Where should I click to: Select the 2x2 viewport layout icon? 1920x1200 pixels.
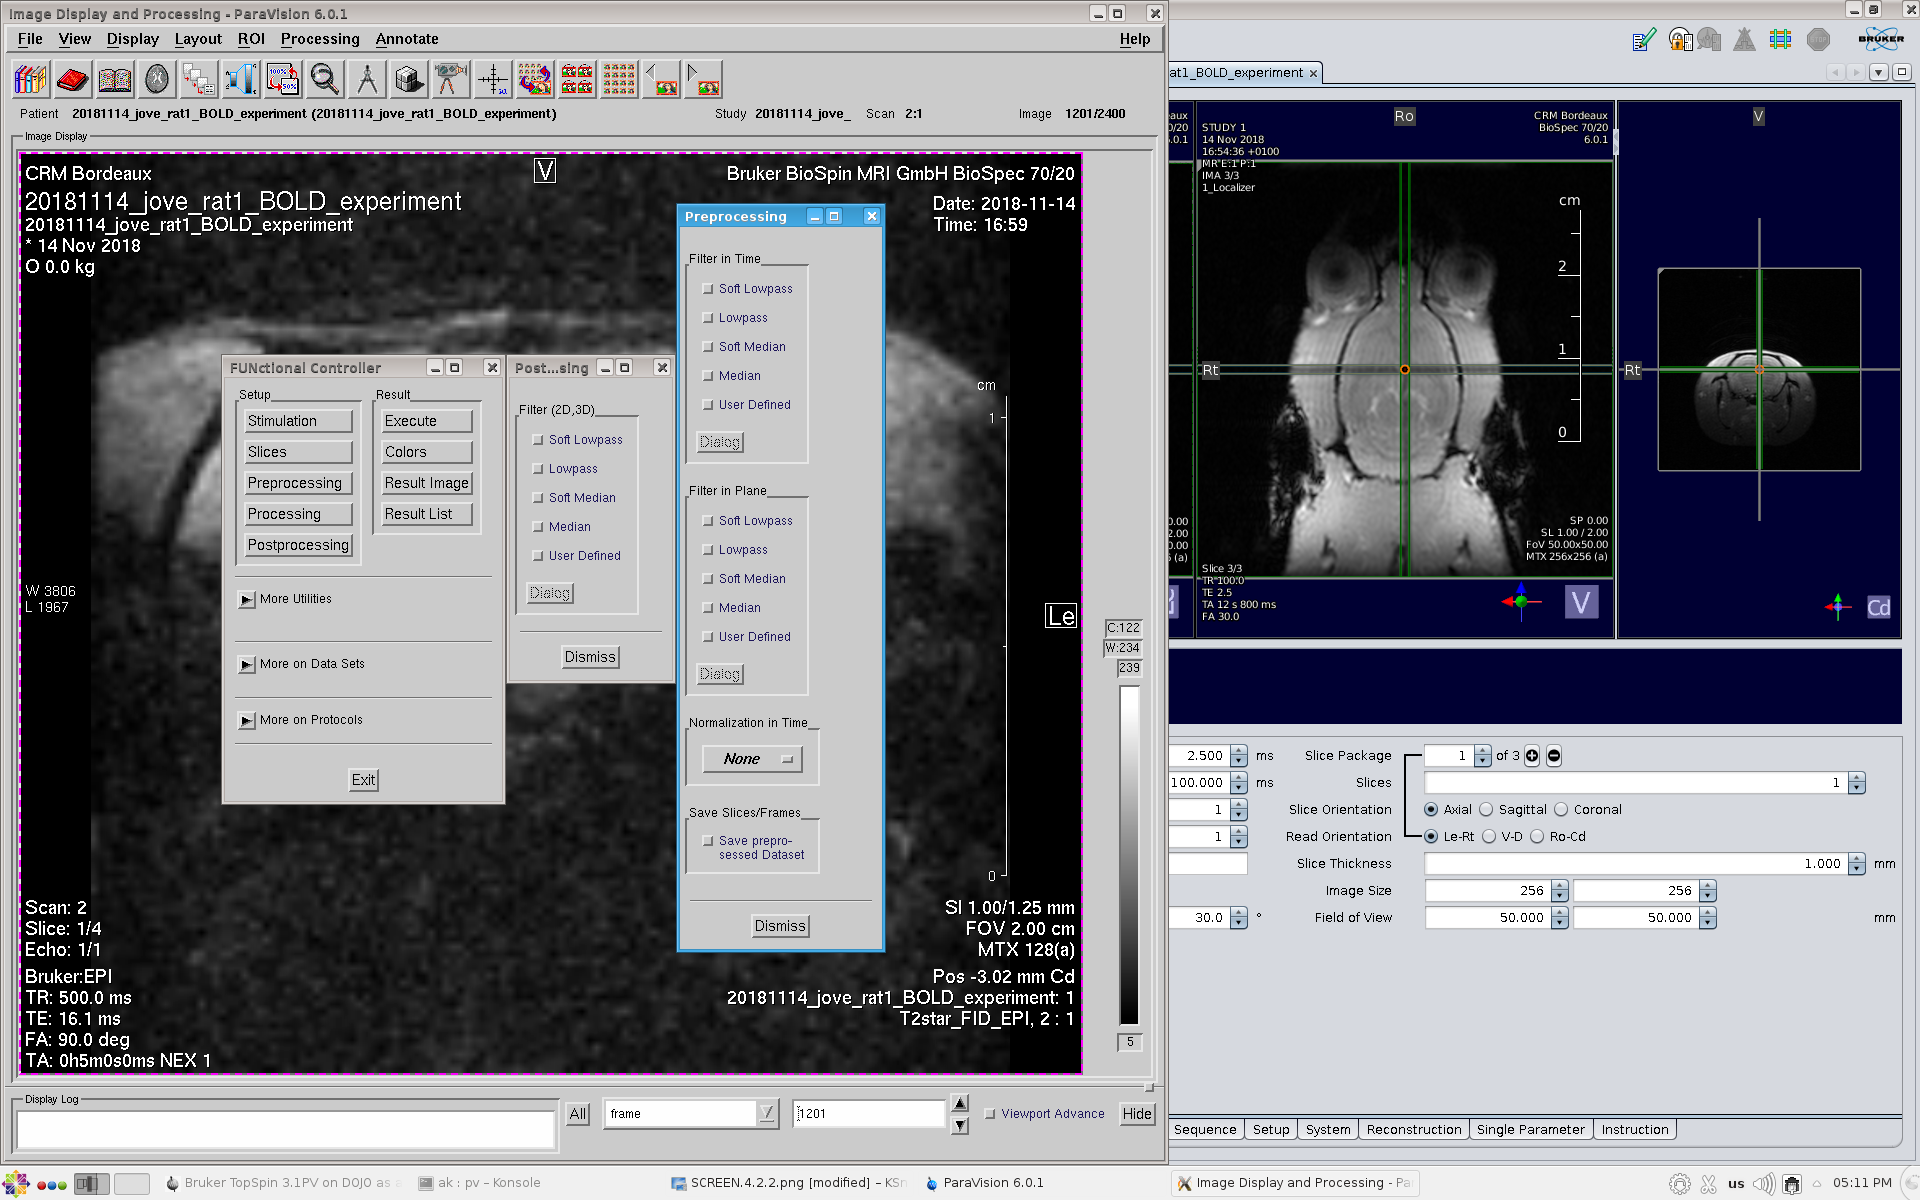tap(577, 79)
